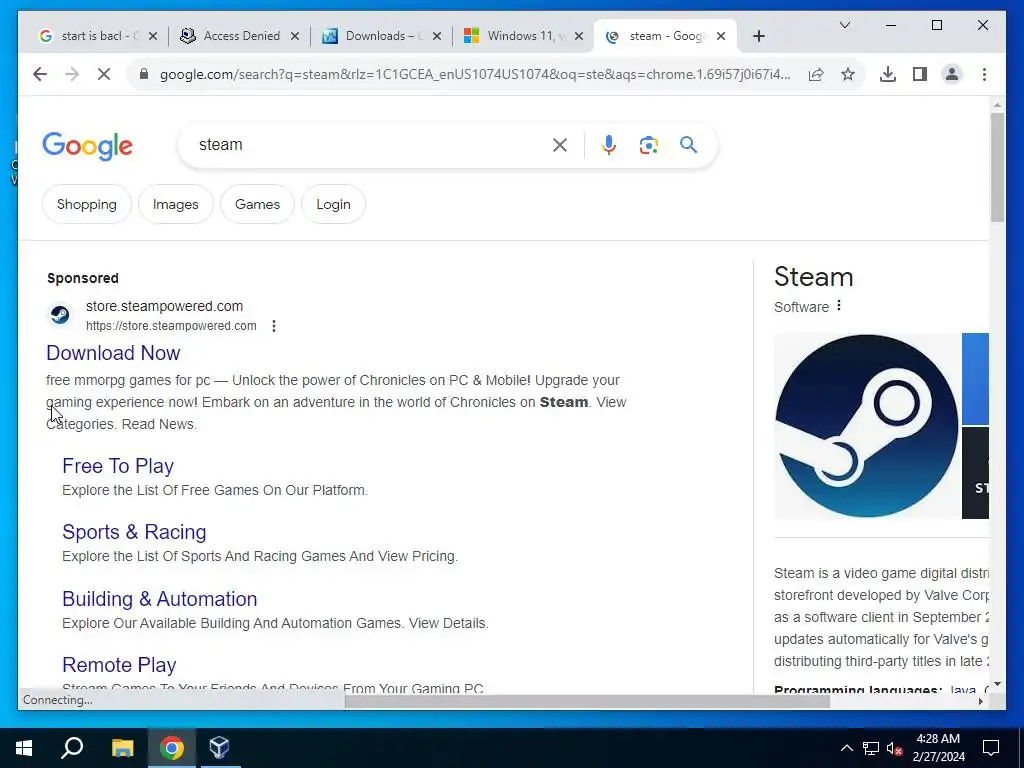Open the Building & Automation link
Screen dimensions: 1024x768
160,599
